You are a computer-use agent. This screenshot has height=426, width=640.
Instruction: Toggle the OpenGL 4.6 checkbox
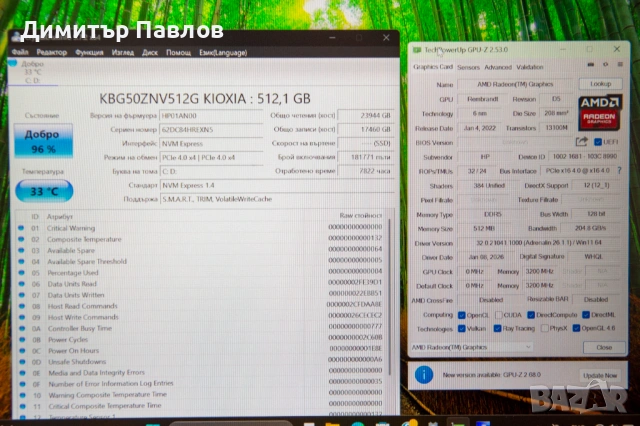tap(576, 328)
